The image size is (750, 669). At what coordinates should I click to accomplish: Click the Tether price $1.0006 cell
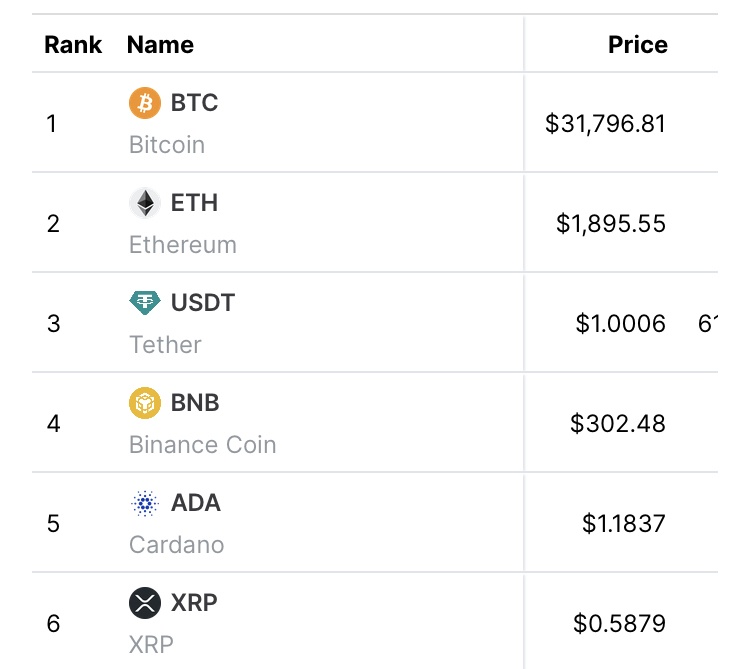point(620,324)
